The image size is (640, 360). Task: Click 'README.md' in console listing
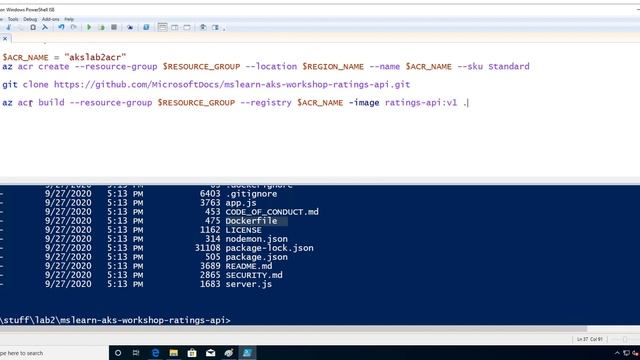(249, 266)
